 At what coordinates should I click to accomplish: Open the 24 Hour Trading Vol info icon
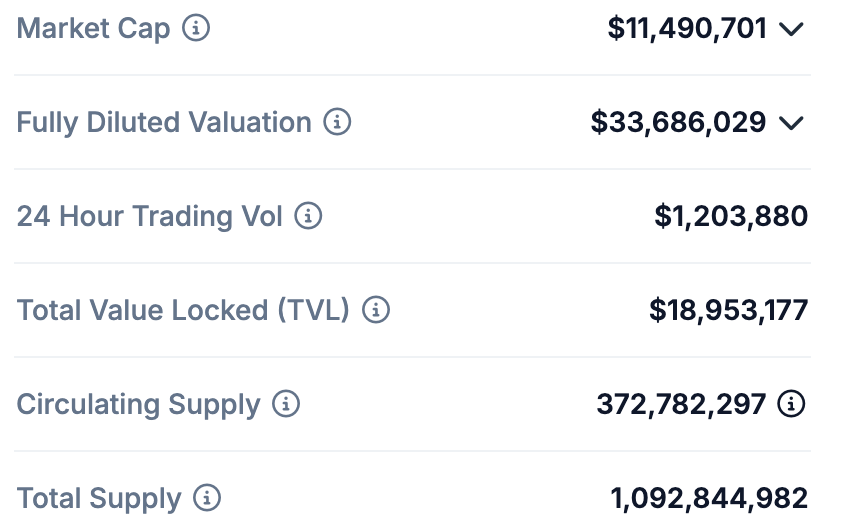pyautogui.click(x=308, y=216)
